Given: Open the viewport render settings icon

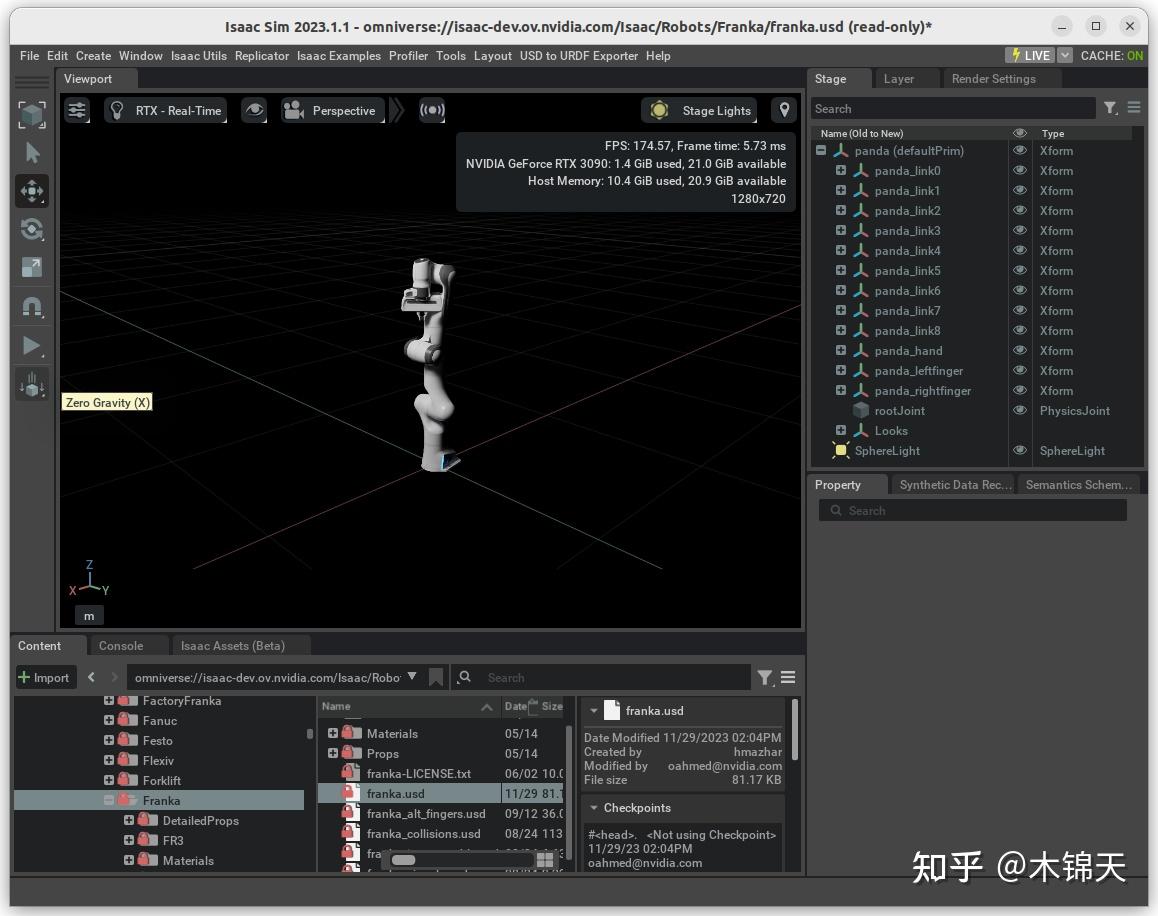Looking at the screenshot, I should click(x=77, y=110).
